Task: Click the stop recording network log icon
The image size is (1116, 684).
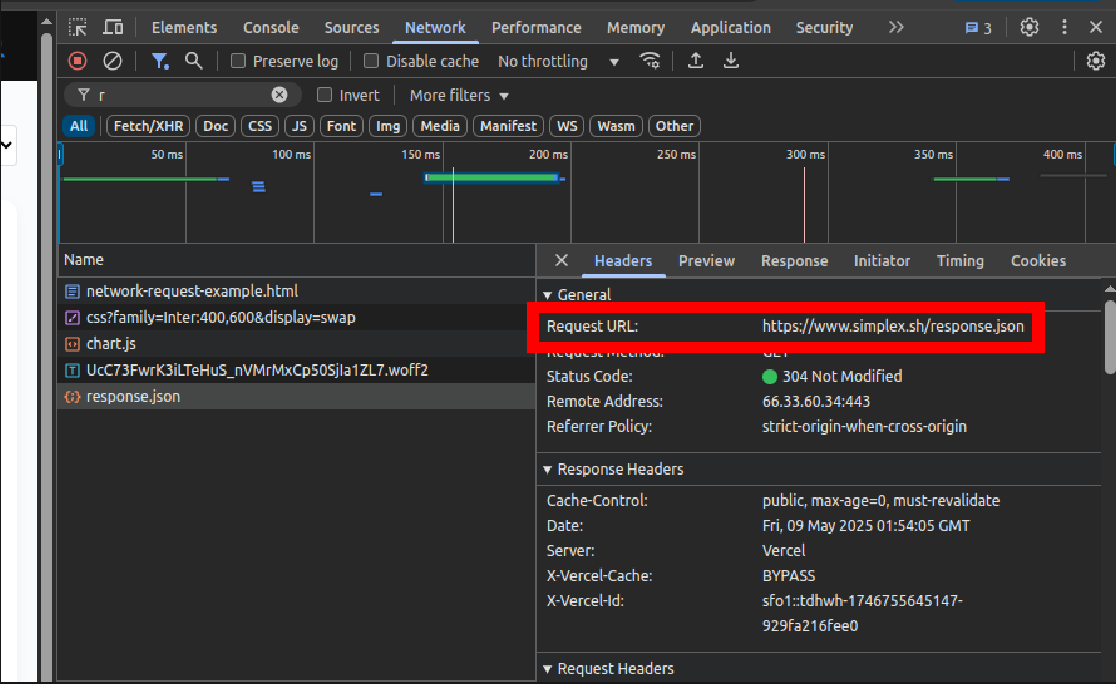Action: pyautogui.click(x=77, y=61)
